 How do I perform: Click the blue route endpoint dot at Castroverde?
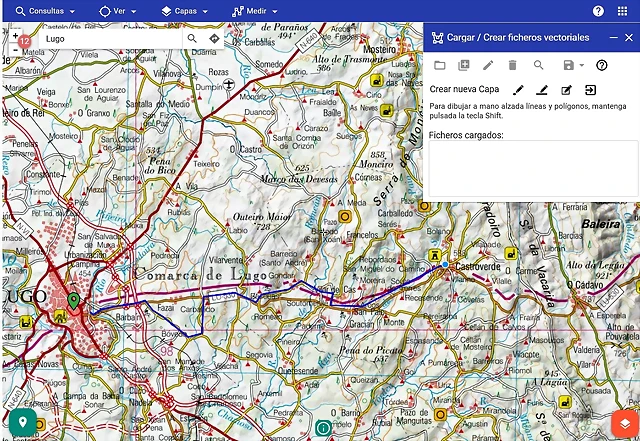pos(445,265)
